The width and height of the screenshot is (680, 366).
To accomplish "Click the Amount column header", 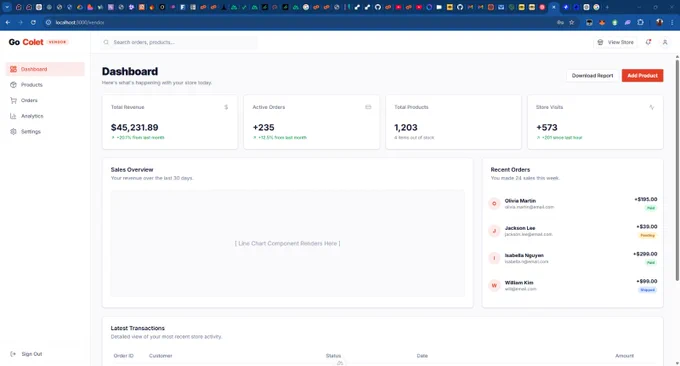I will tap(624, 356).
